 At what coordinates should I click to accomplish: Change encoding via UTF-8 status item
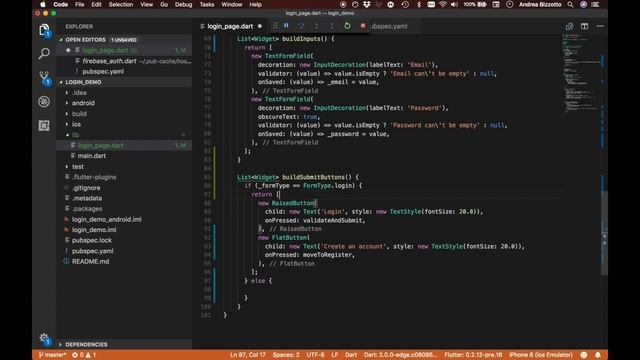click(x=315, y=355)
